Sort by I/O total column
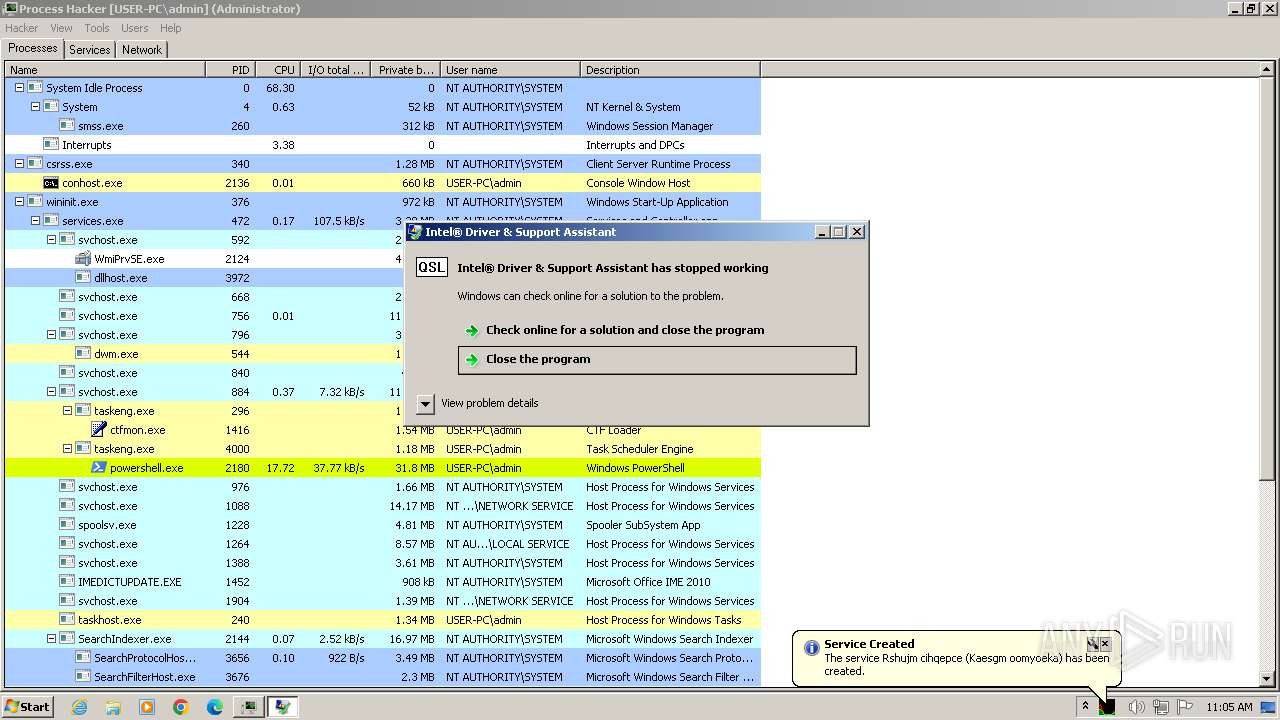The width and height of the screenshot is (1280, 720). click(336, 70)
